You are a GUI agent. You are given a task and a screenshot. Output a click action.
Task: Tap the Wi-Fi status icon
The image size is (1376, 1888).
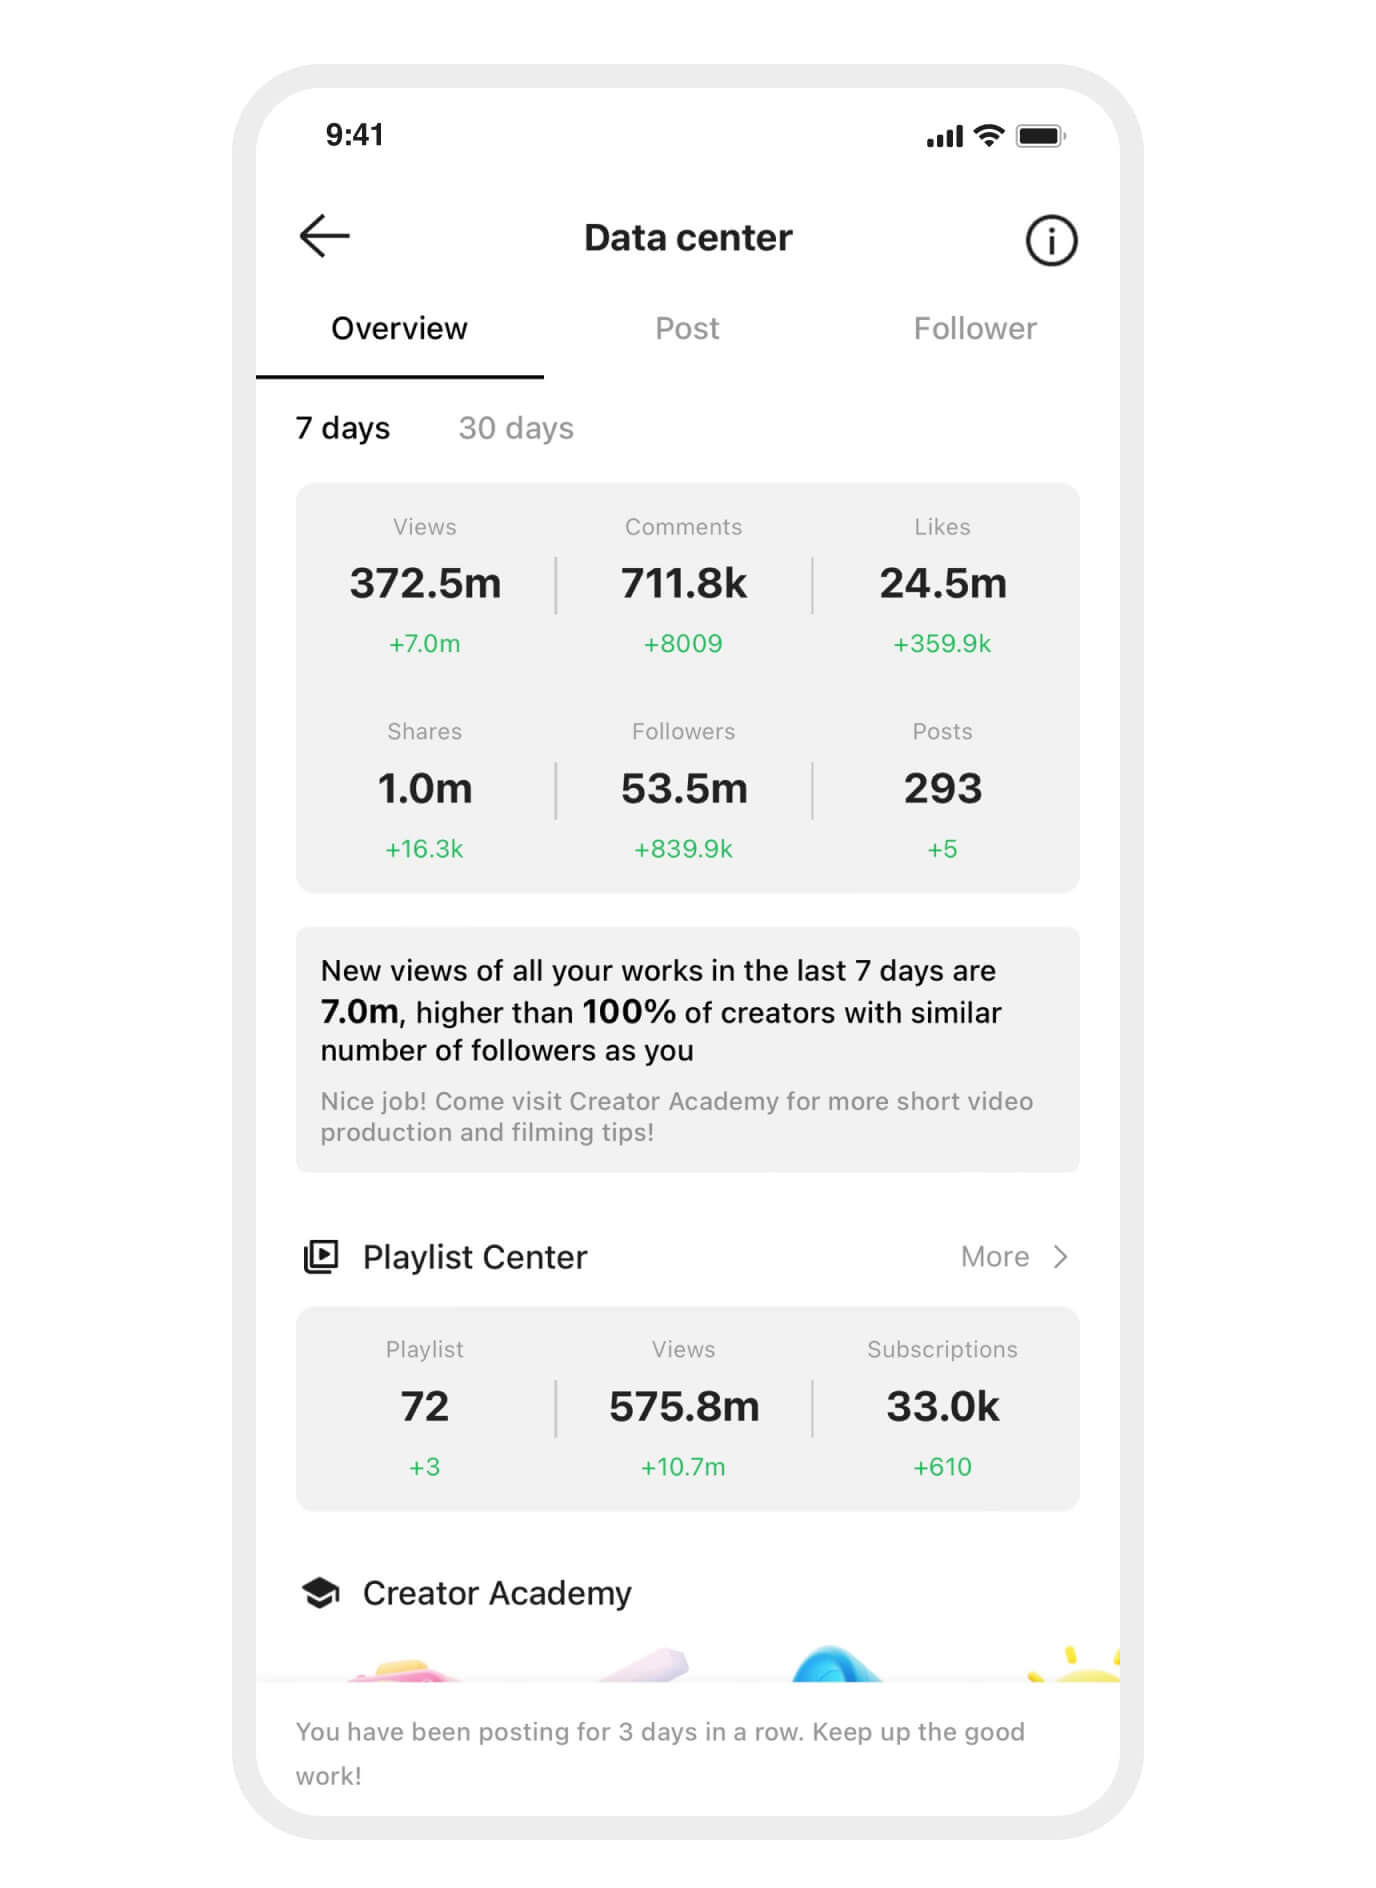tap(989, 135)
